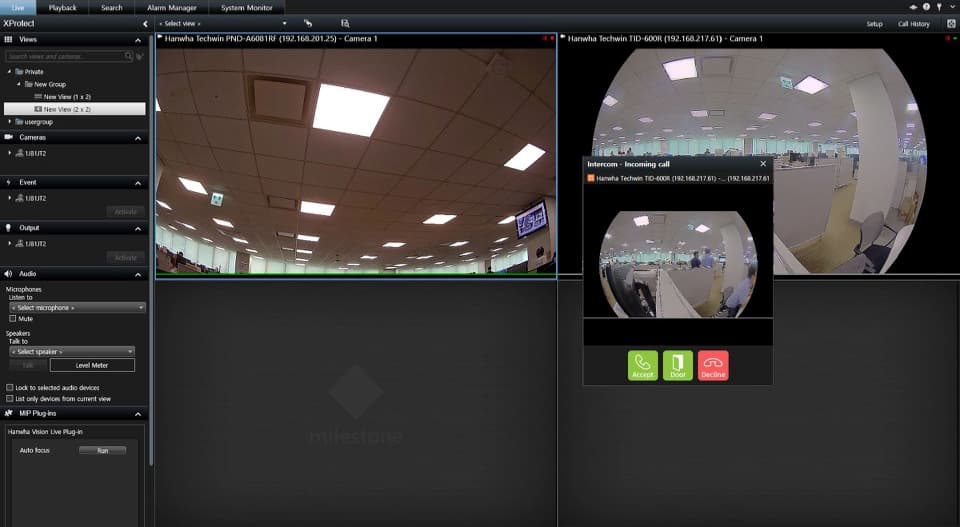Screen dimensions: 960x527
Task: Collapse the Private folder arrow
Action: coord(9,72)
